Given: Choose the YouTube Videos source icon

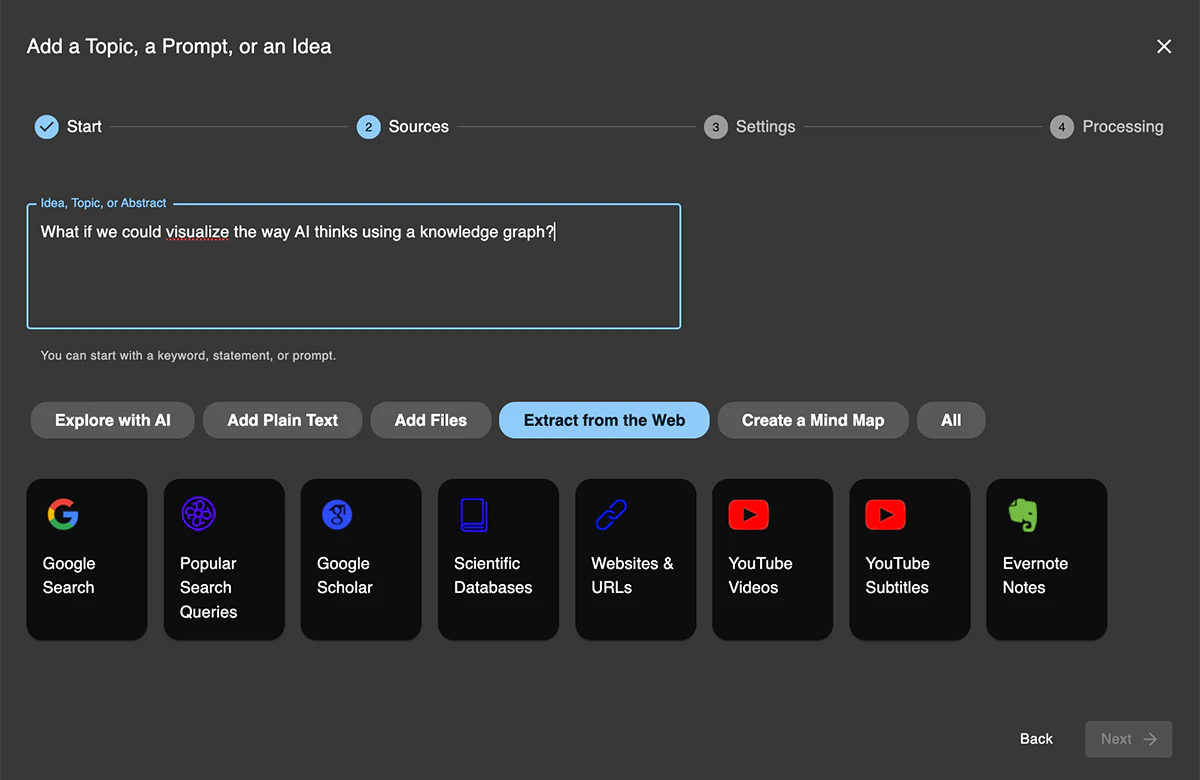Looking at the screenshot, I should 748,514.
